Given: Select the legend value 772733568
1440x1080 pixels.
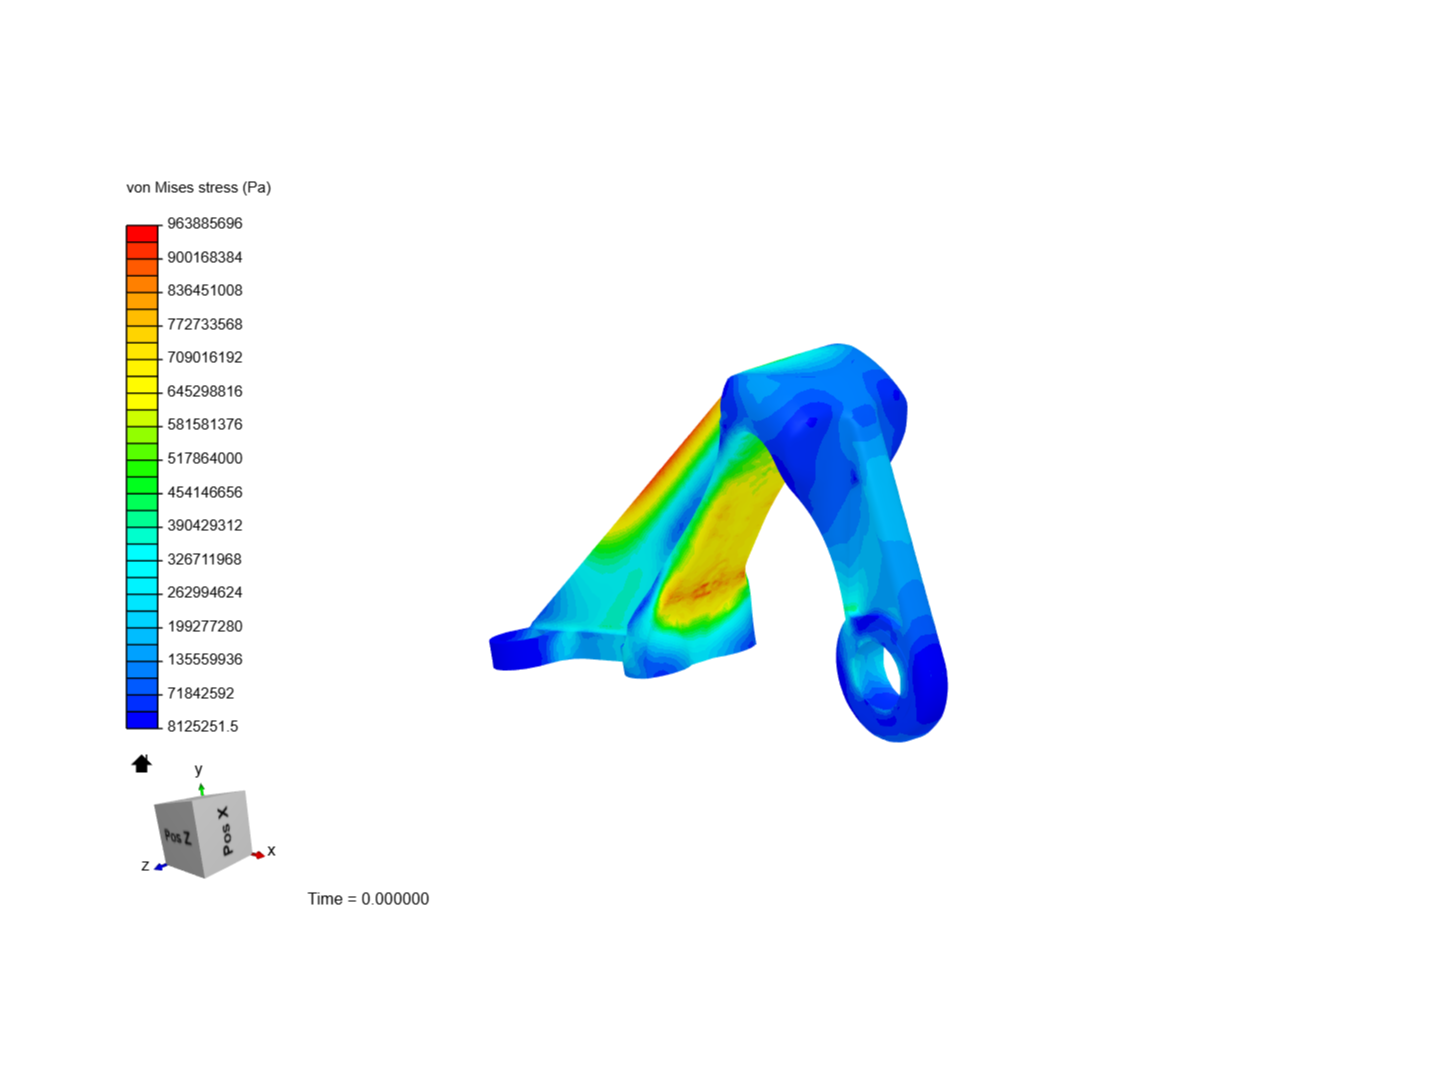Looking at the screenshot, I should [x=204, y=325].
